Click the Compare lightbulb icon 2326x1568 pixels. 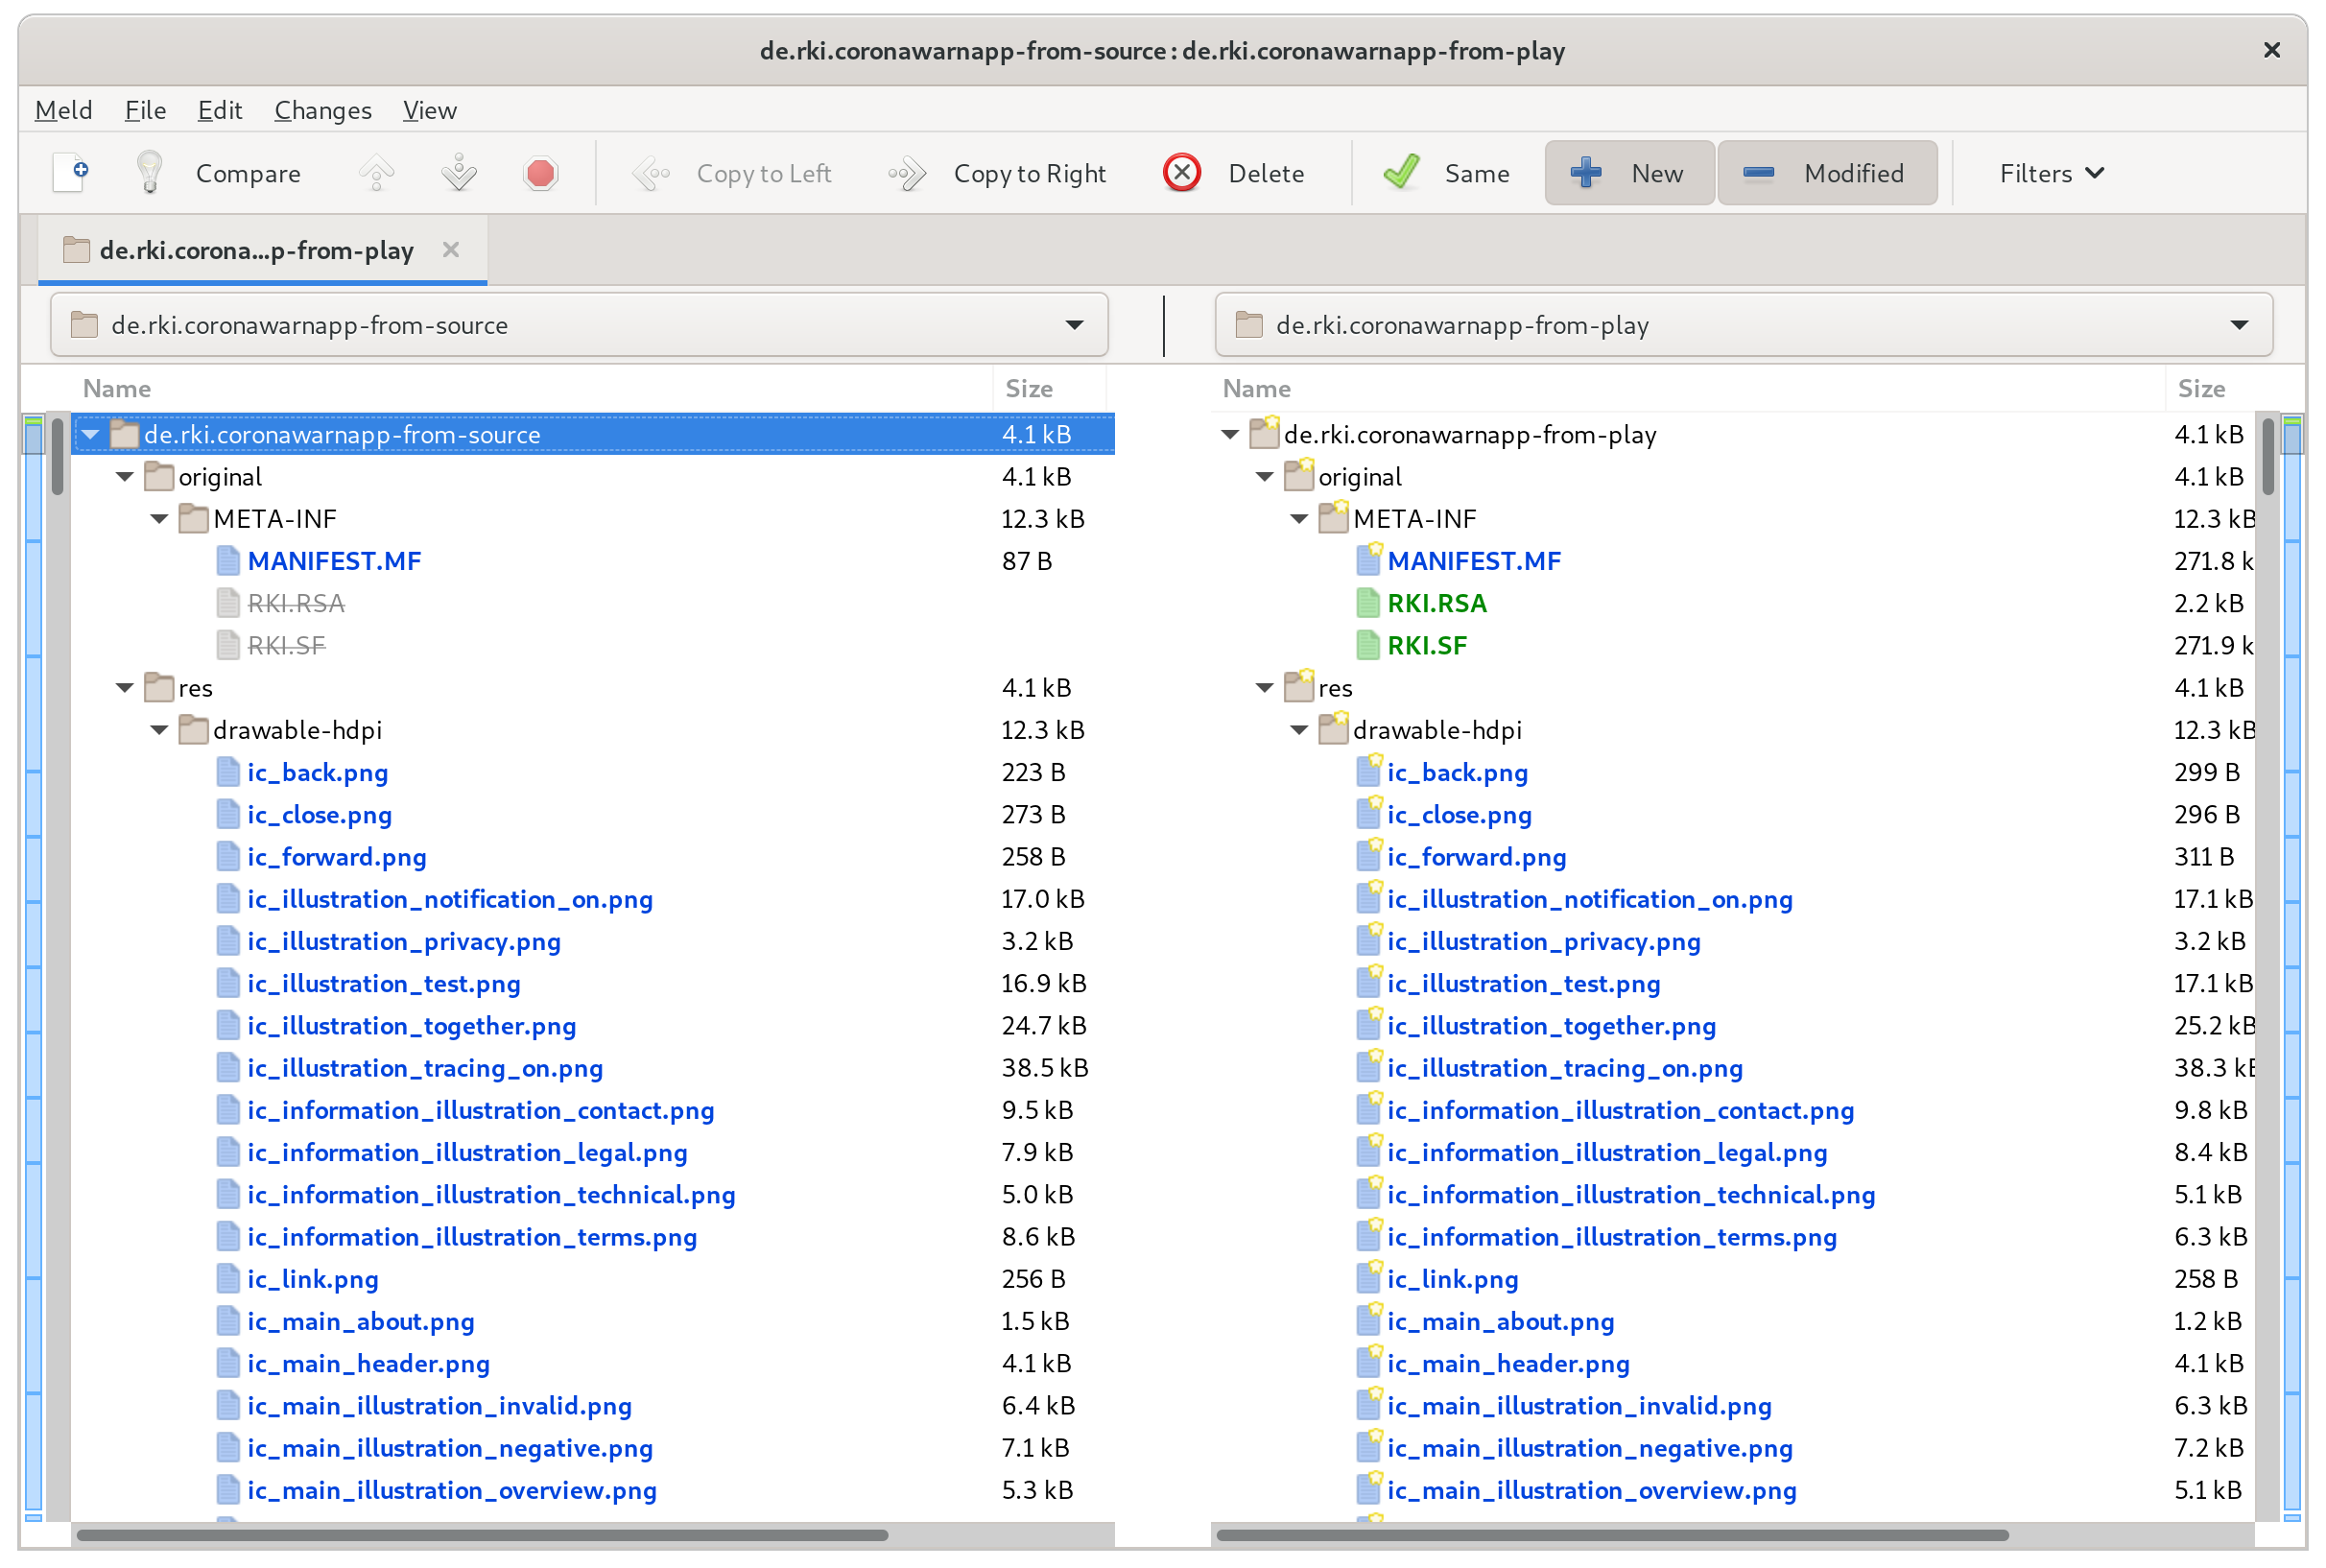[149, 173]
